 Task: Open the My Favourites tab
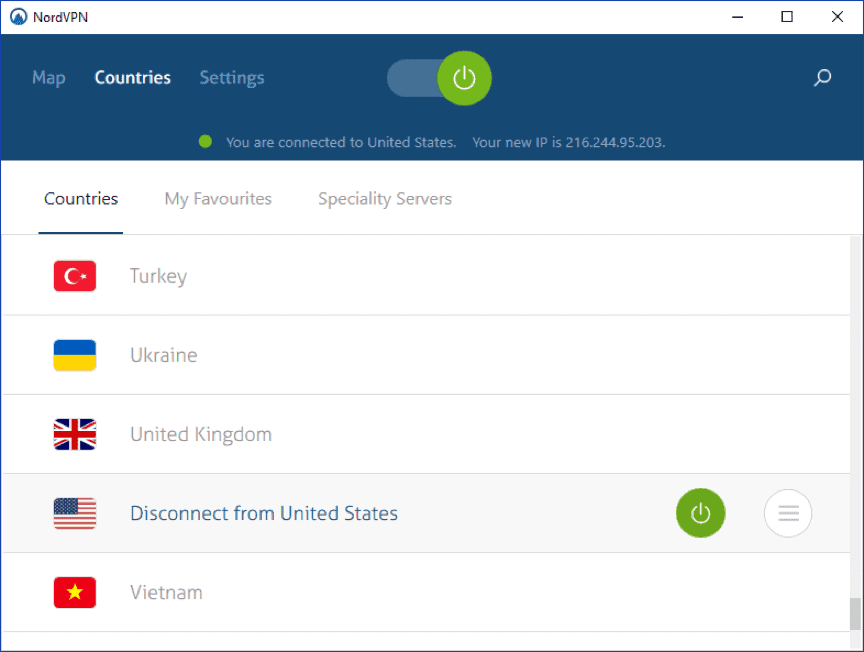[218, 198]
